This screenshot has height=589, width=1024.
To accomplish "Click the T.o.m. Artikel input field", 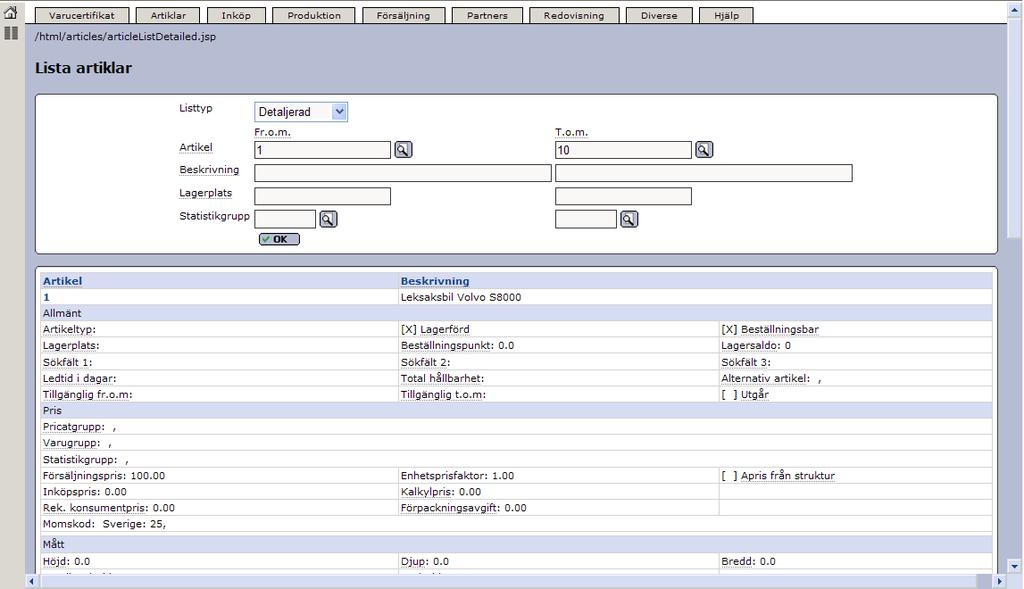I will coord(623,150).
